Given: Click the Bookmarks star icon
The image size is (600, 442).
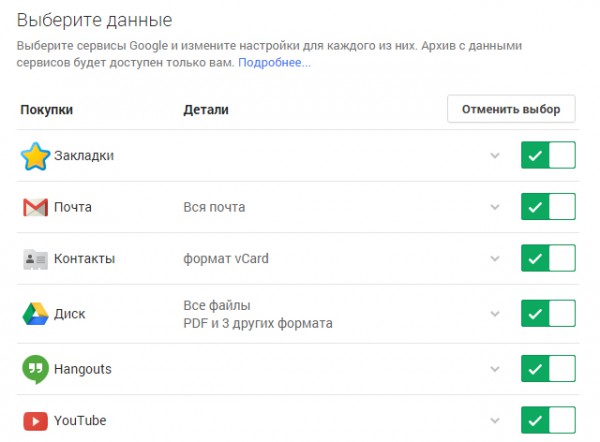Looking at the screenshot, I should pos(35,156).
